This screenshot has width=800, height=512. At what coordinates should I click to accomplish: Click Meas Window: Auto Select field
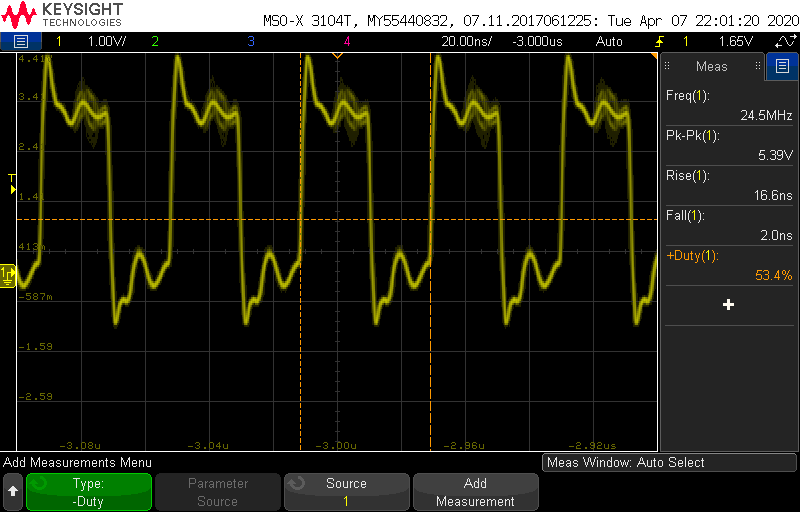669,463
